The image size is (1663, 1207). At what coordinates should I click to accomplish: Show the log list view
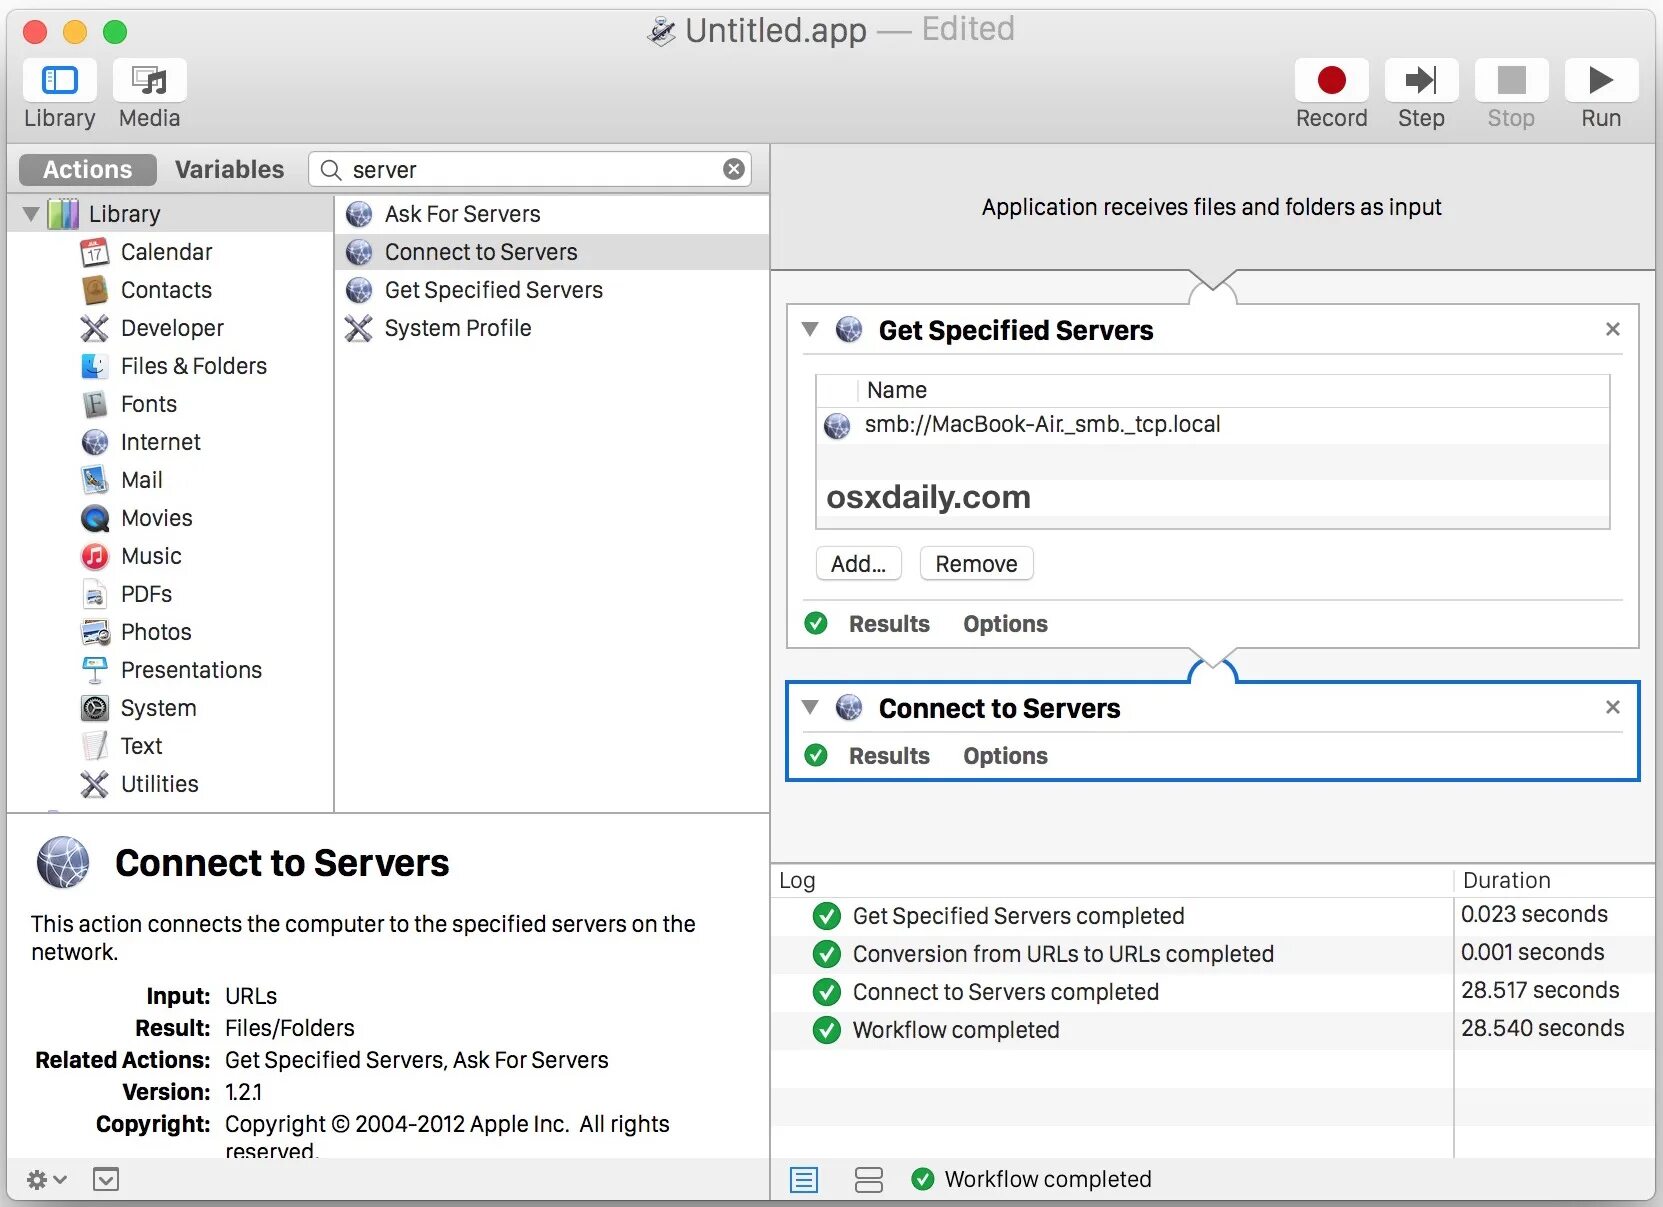coord(804,1180)
